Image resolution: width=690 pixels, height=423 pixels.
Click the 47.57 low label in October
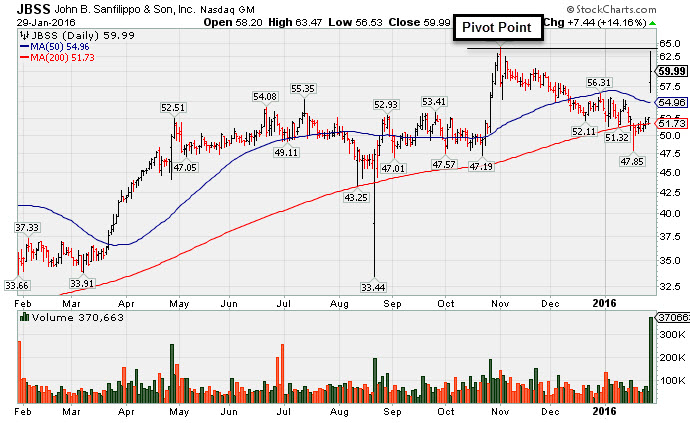(444, 165)
